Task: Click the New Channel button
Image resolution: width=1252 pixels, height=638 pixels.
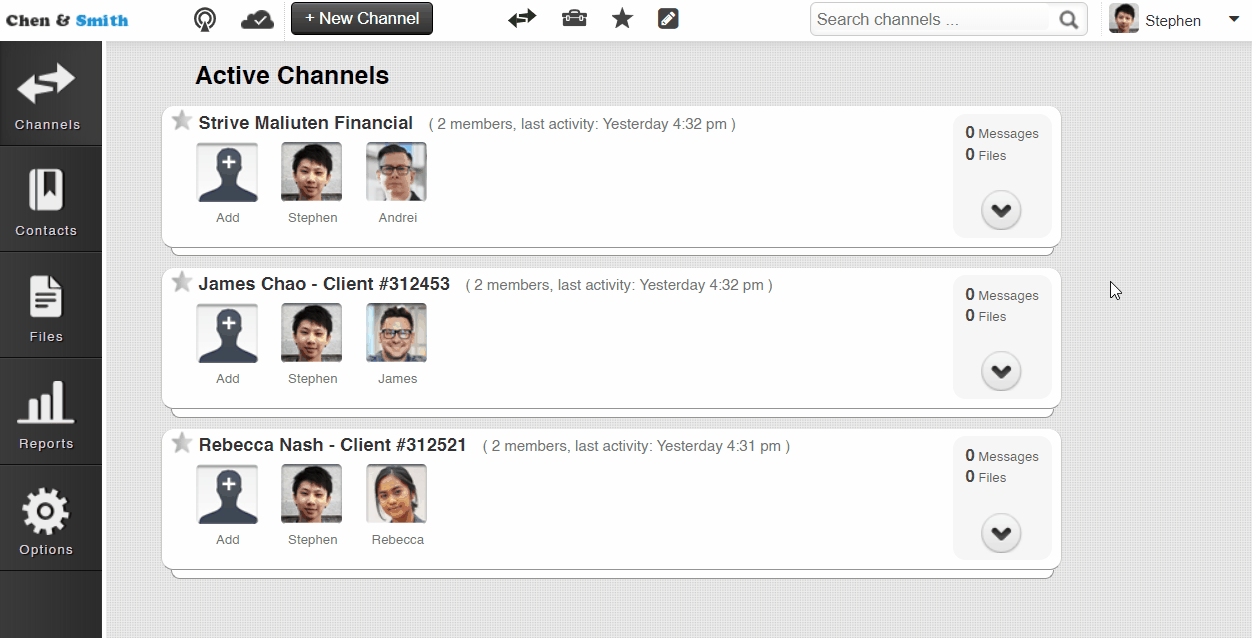Action: 362,19
